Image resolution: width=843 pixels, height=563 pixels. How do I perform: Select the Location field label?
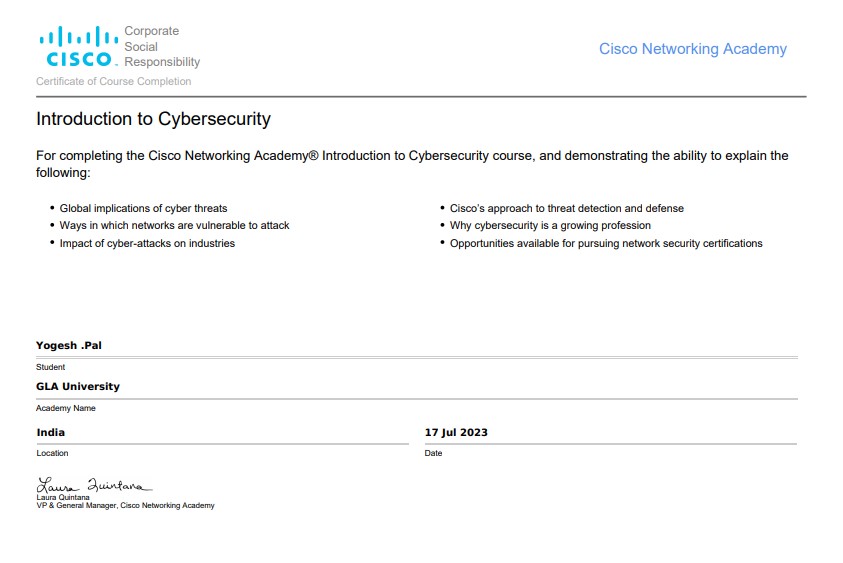52,453
